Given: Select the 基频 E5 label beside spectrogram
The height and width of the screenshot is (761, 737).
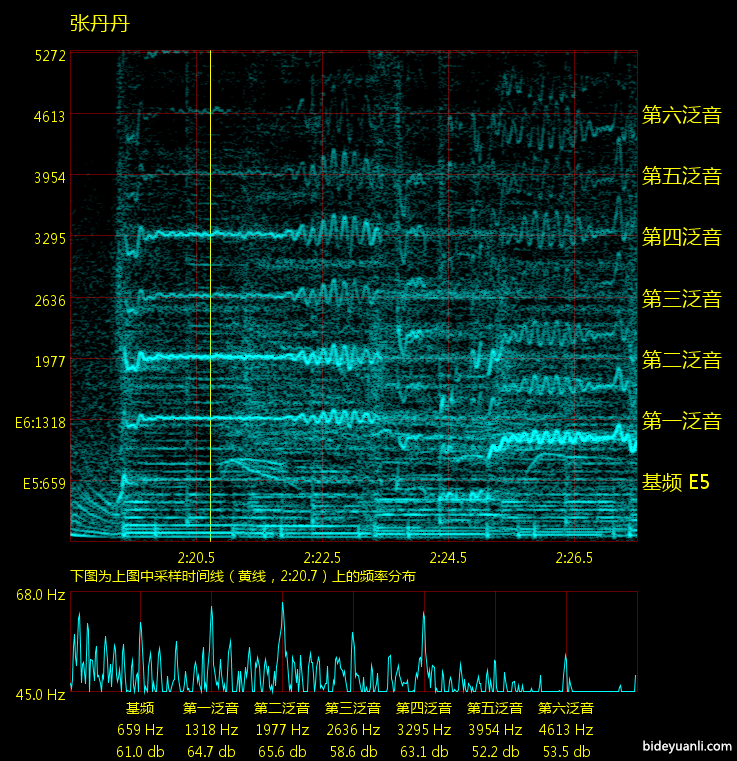Looking at the screenshot, I should tap(675, 483).
